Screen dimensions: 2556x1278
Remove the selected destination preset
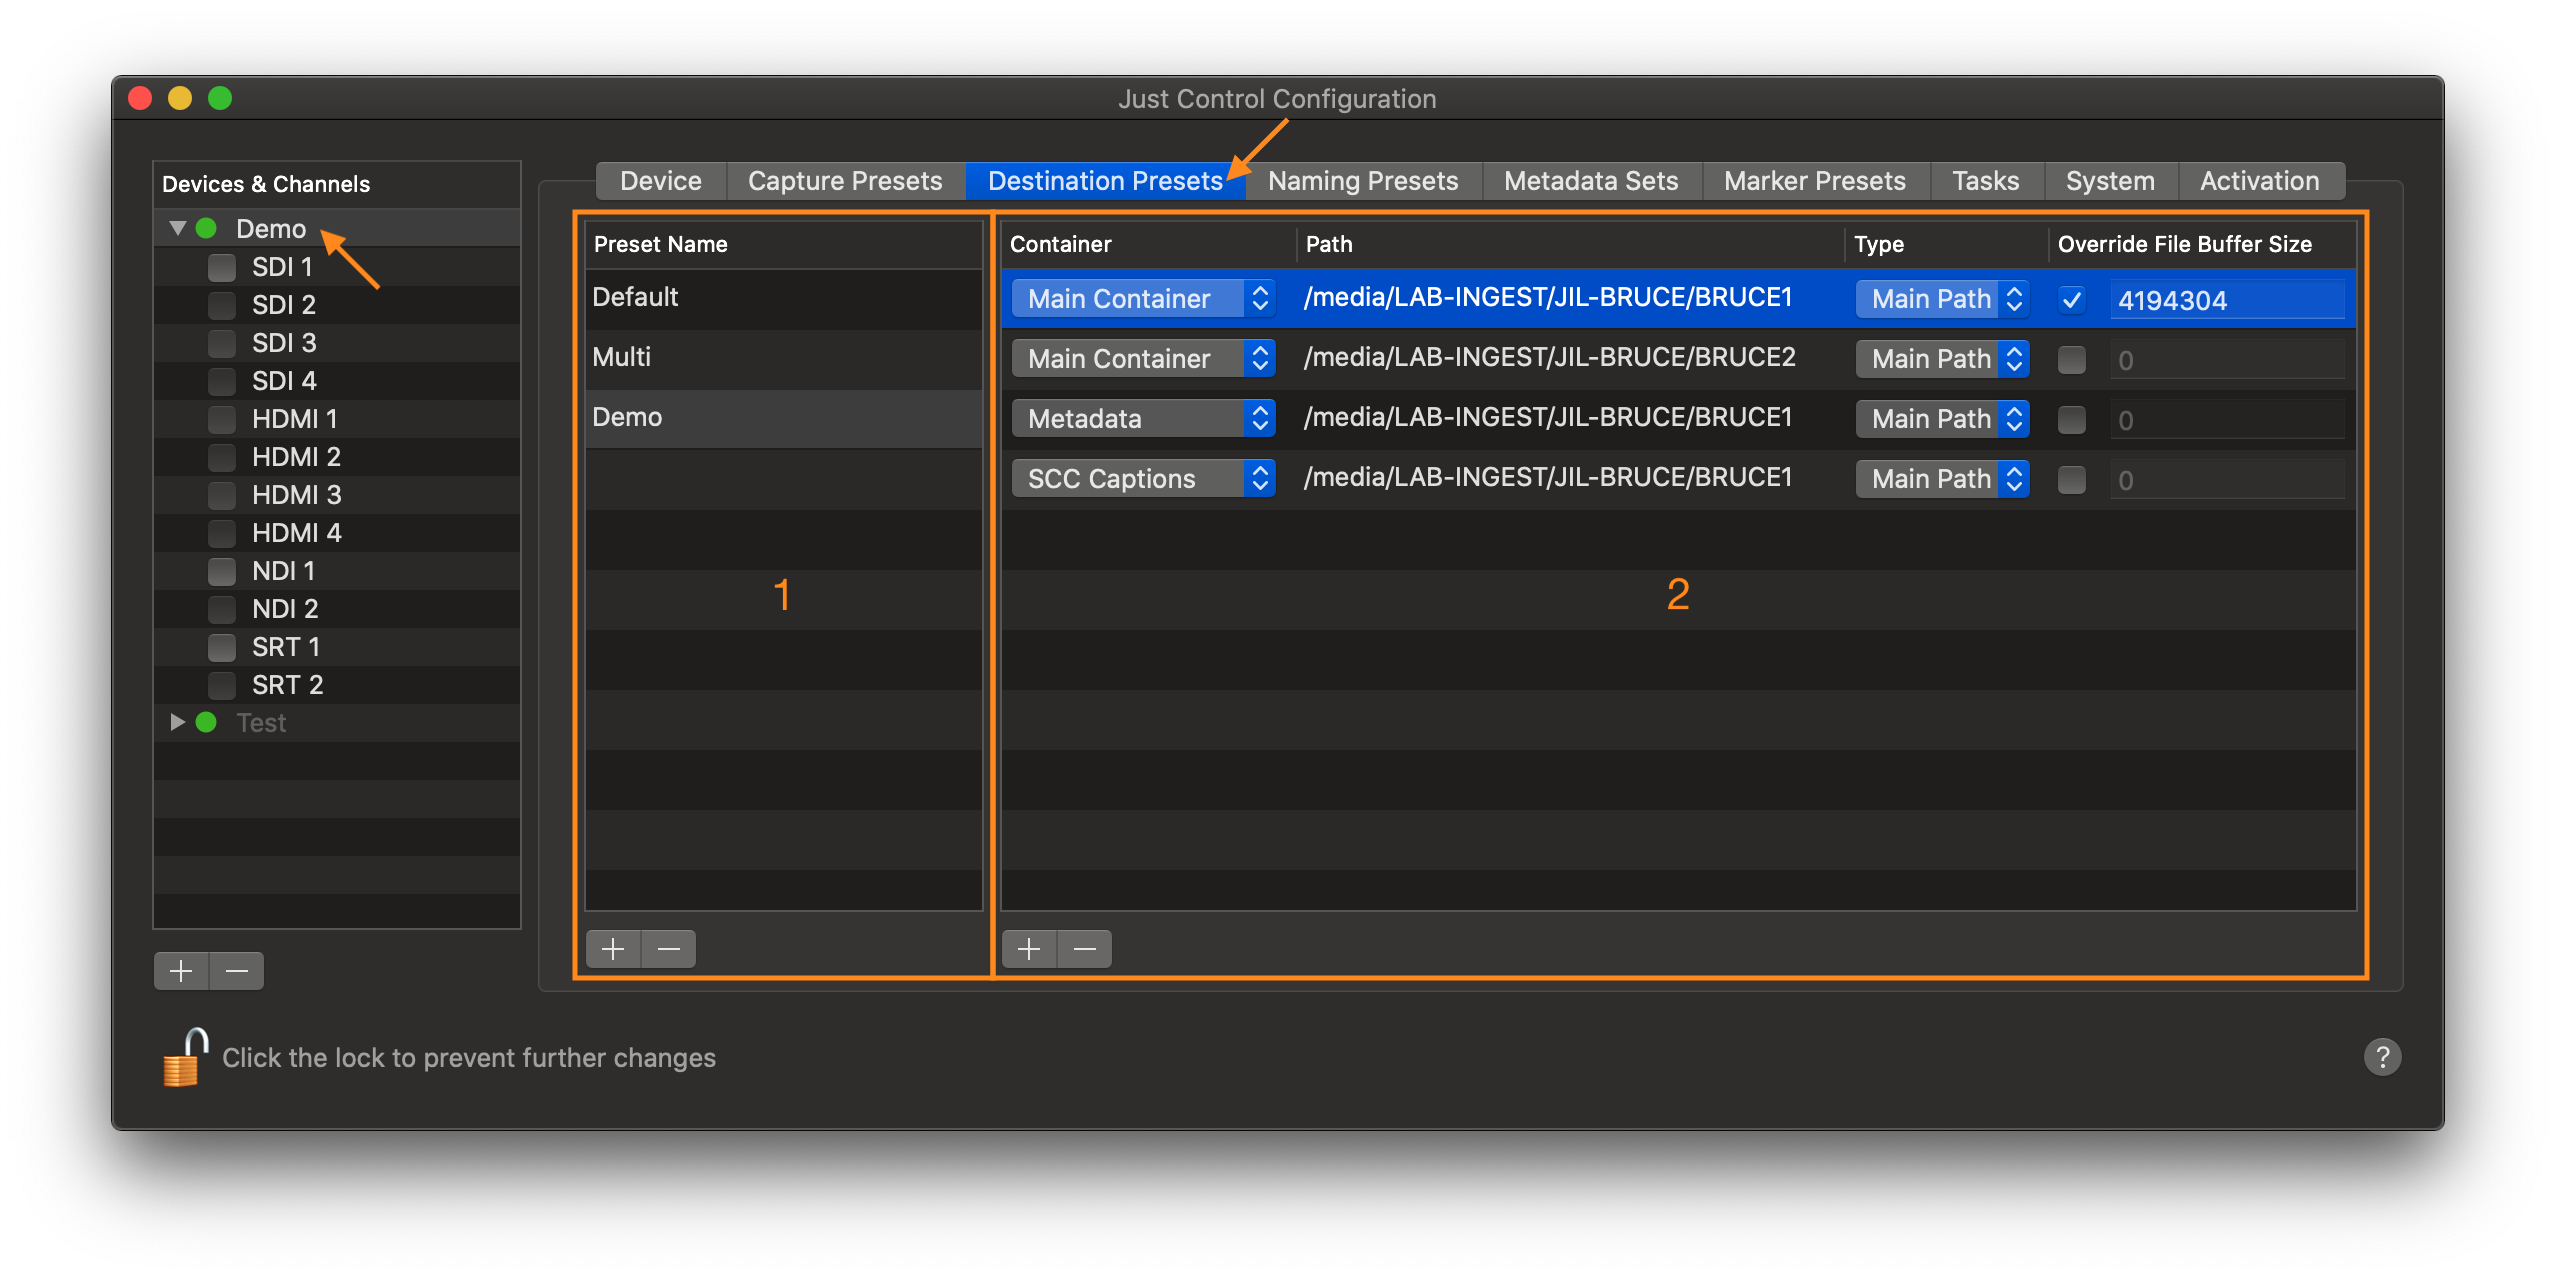click(669, 948)
